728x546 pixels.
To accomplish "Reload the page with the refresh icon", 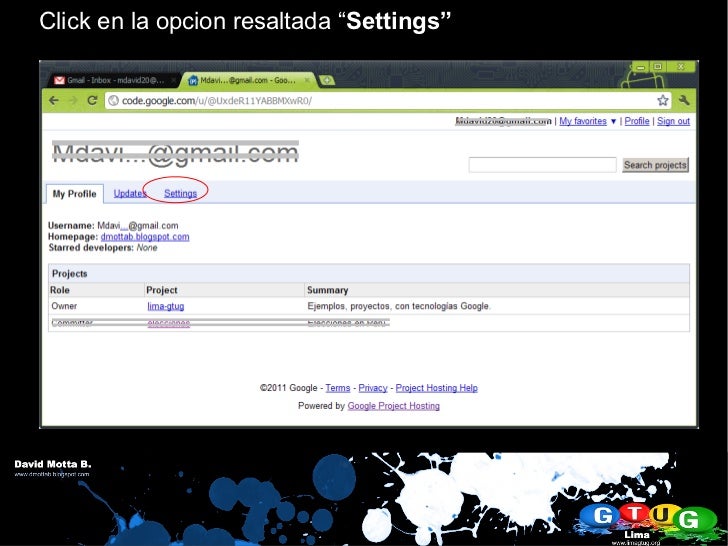I will (92, 100).
